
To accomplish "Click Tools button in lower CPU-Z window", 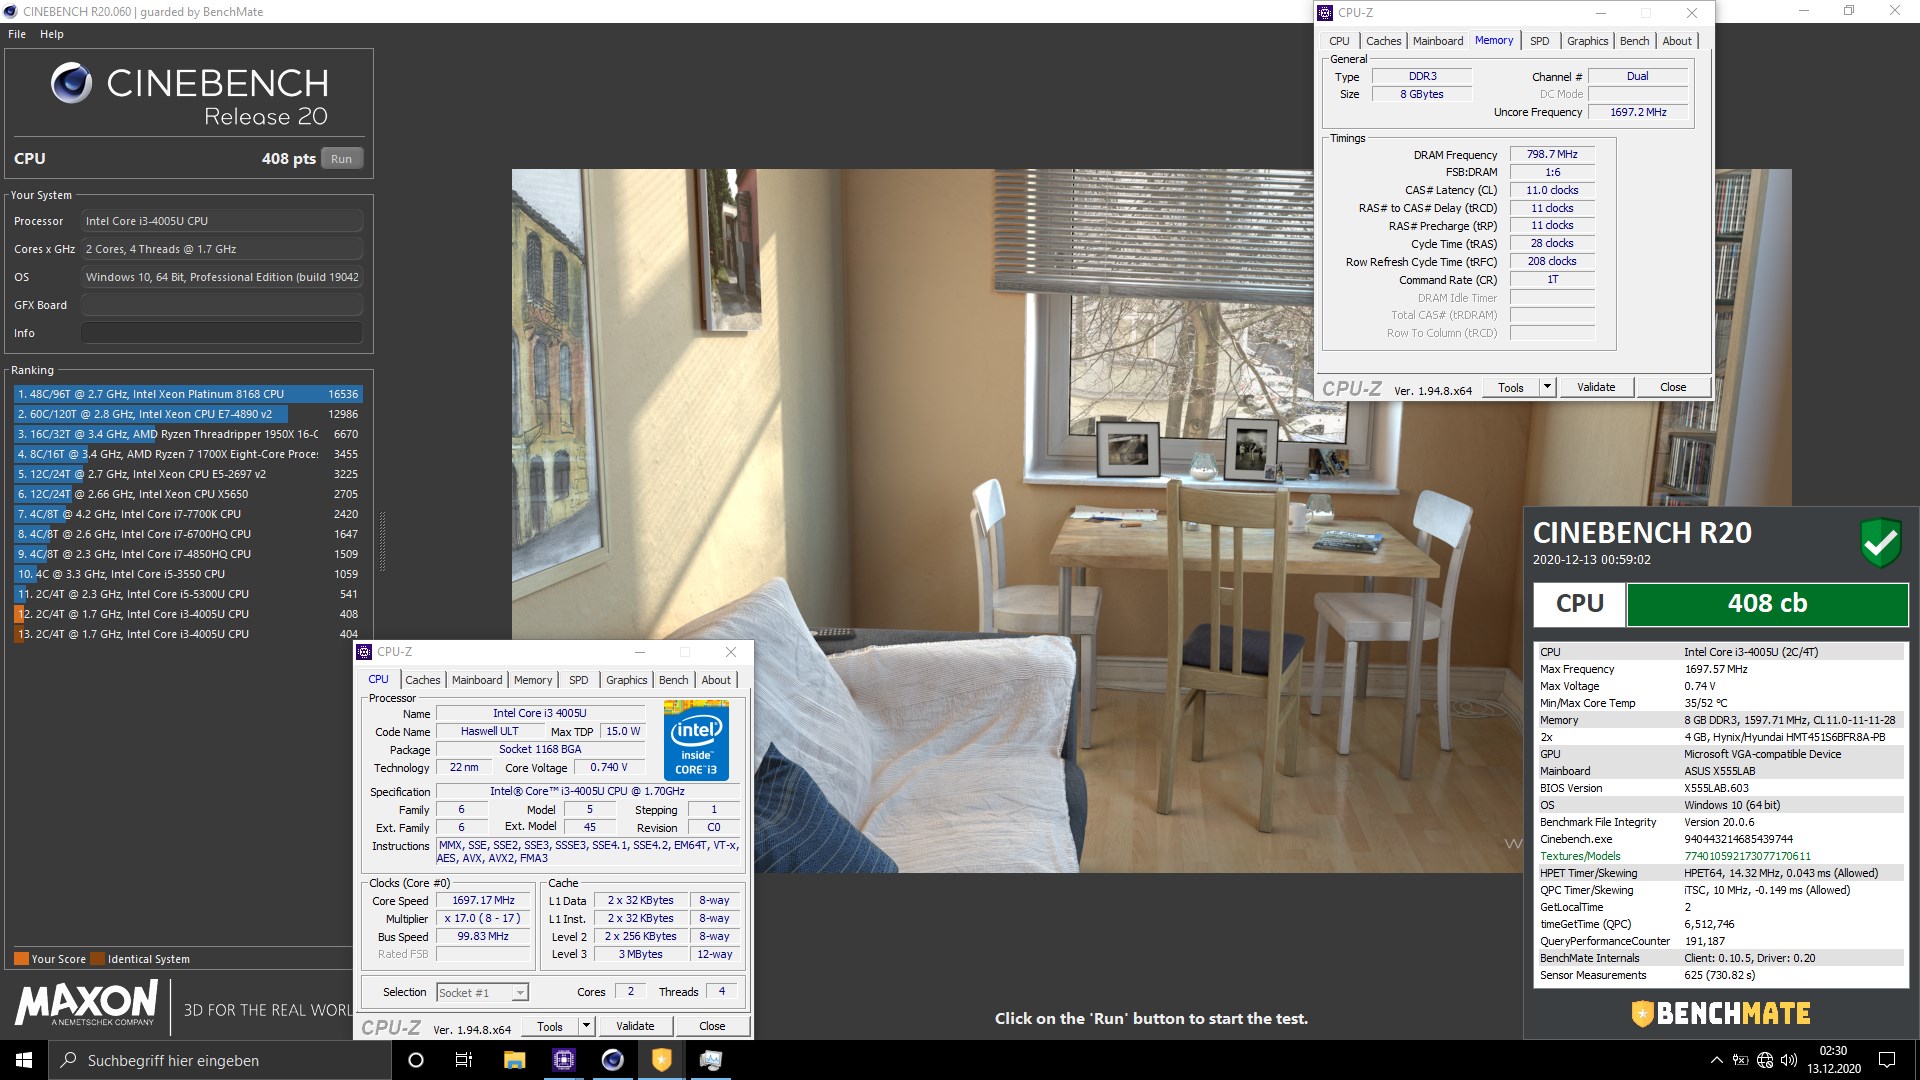I will [x=549, y=1027].
